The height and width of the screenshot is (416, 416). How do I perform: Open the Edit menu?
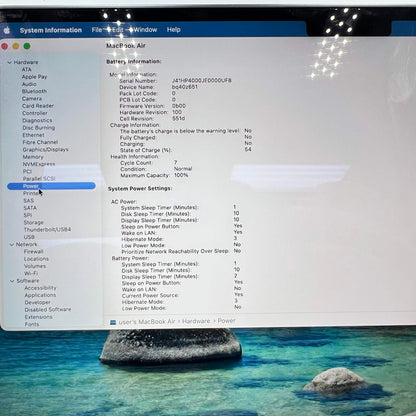tap(118, 30)
